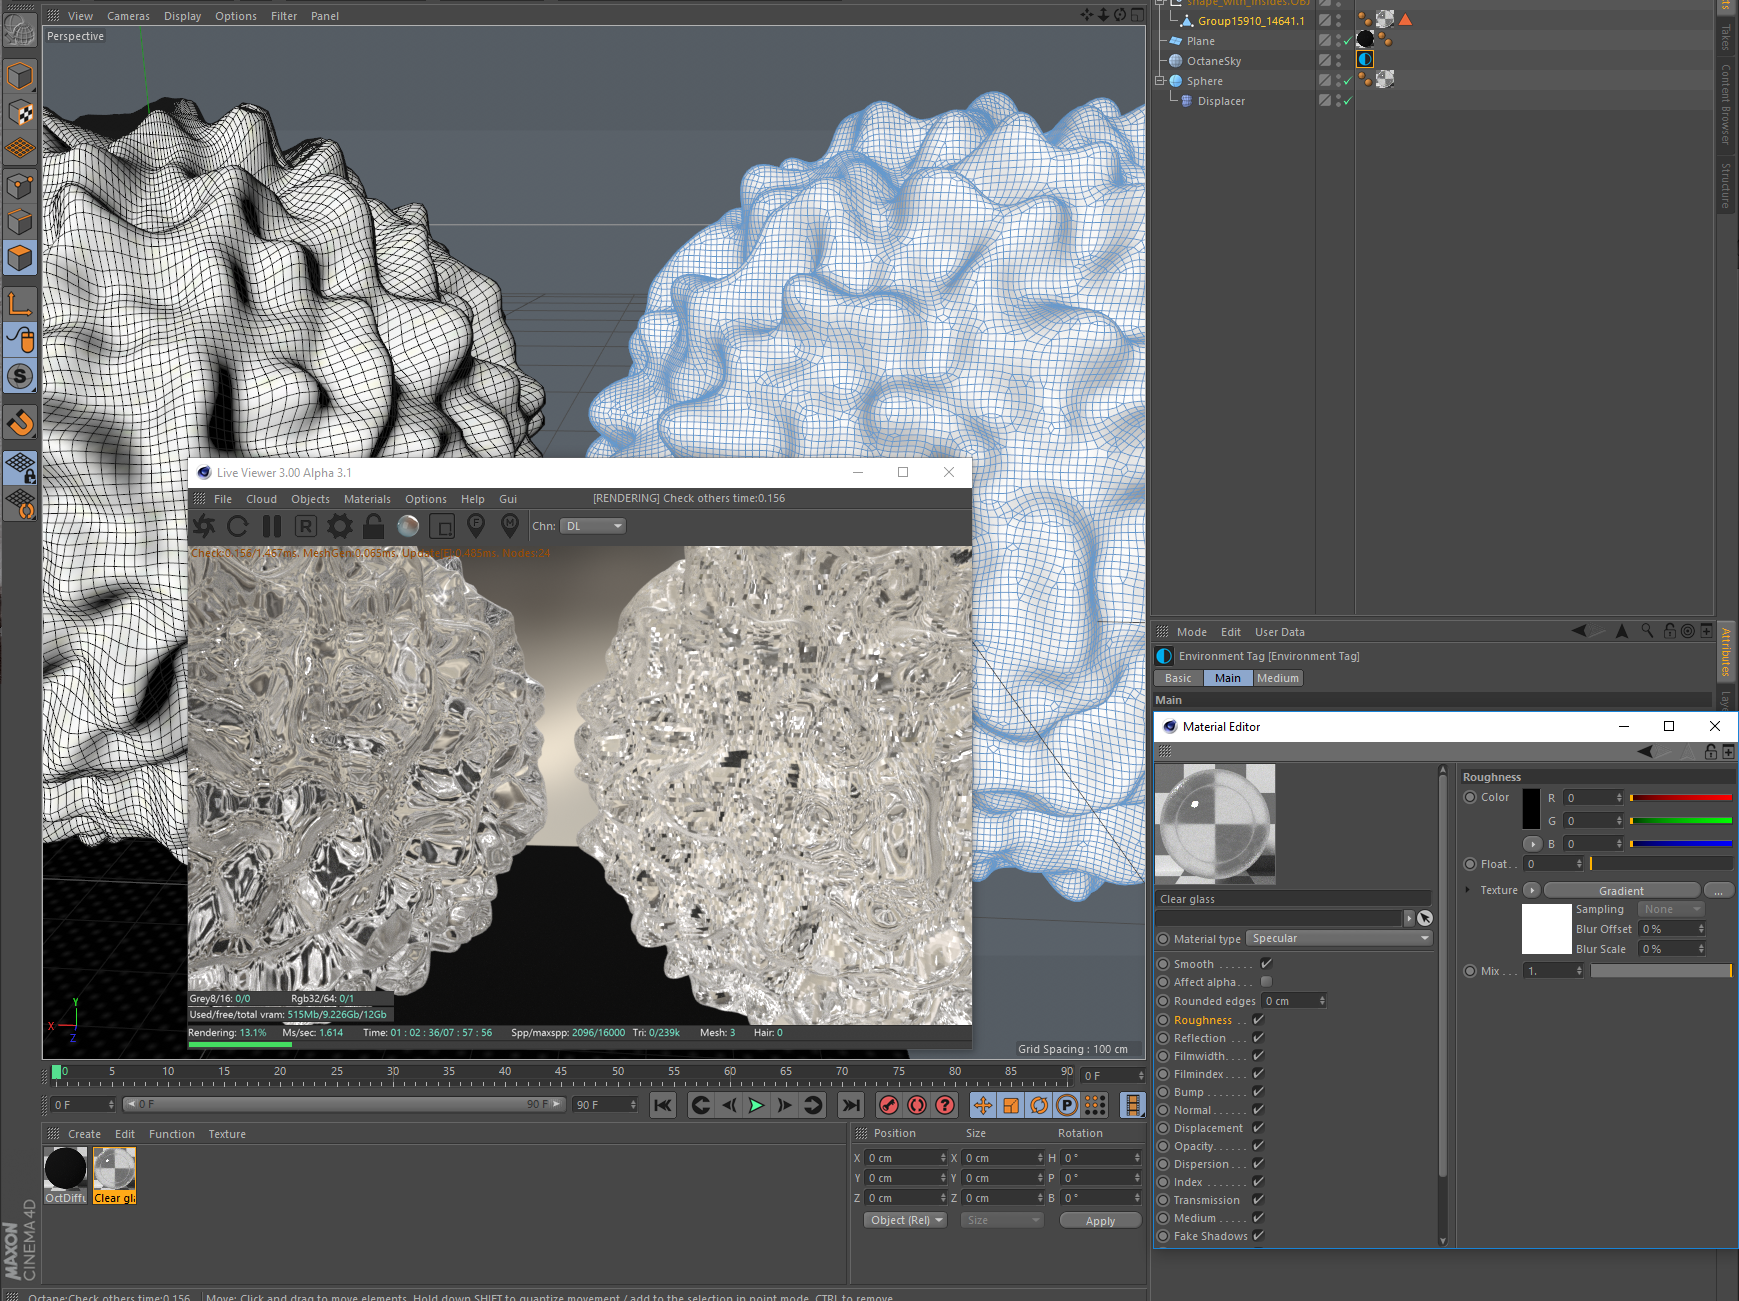Toggle the snap S icon in left toolbar
This screenshot has height=1301, width=1739.
point(20,377)
